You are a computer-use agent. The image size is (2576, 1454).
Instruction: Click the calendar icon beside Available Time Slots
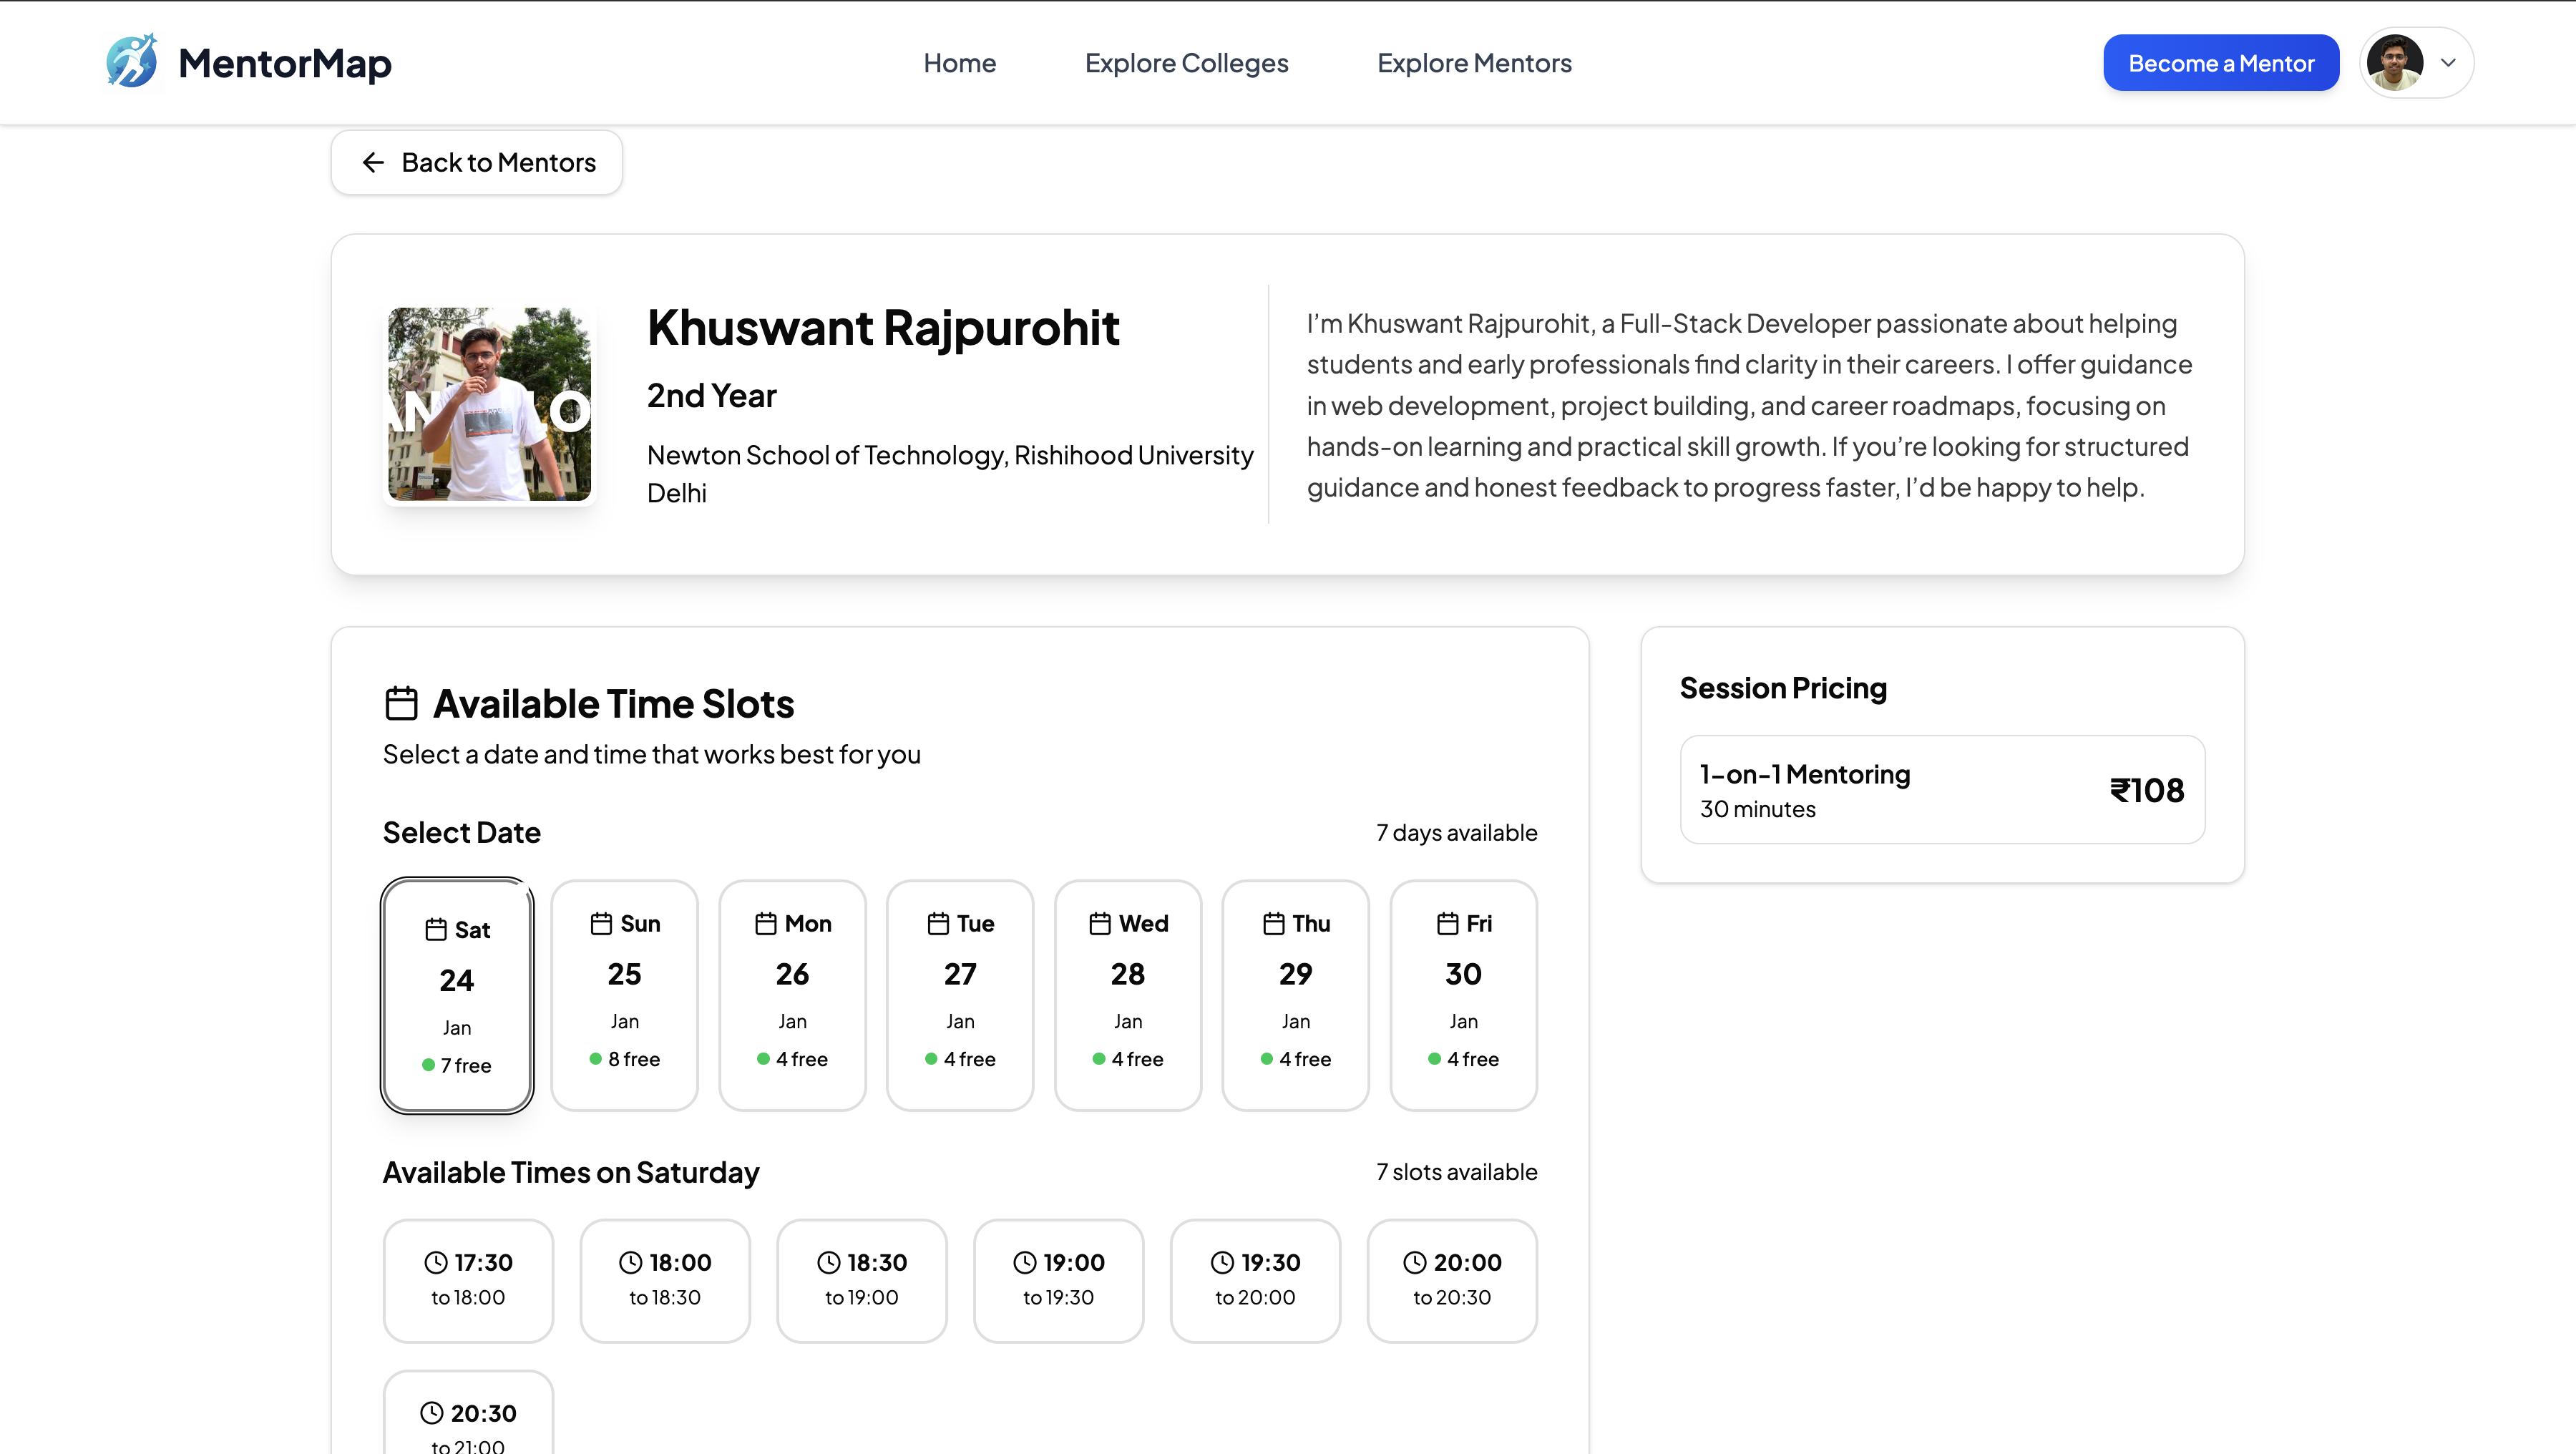point(401,703)
